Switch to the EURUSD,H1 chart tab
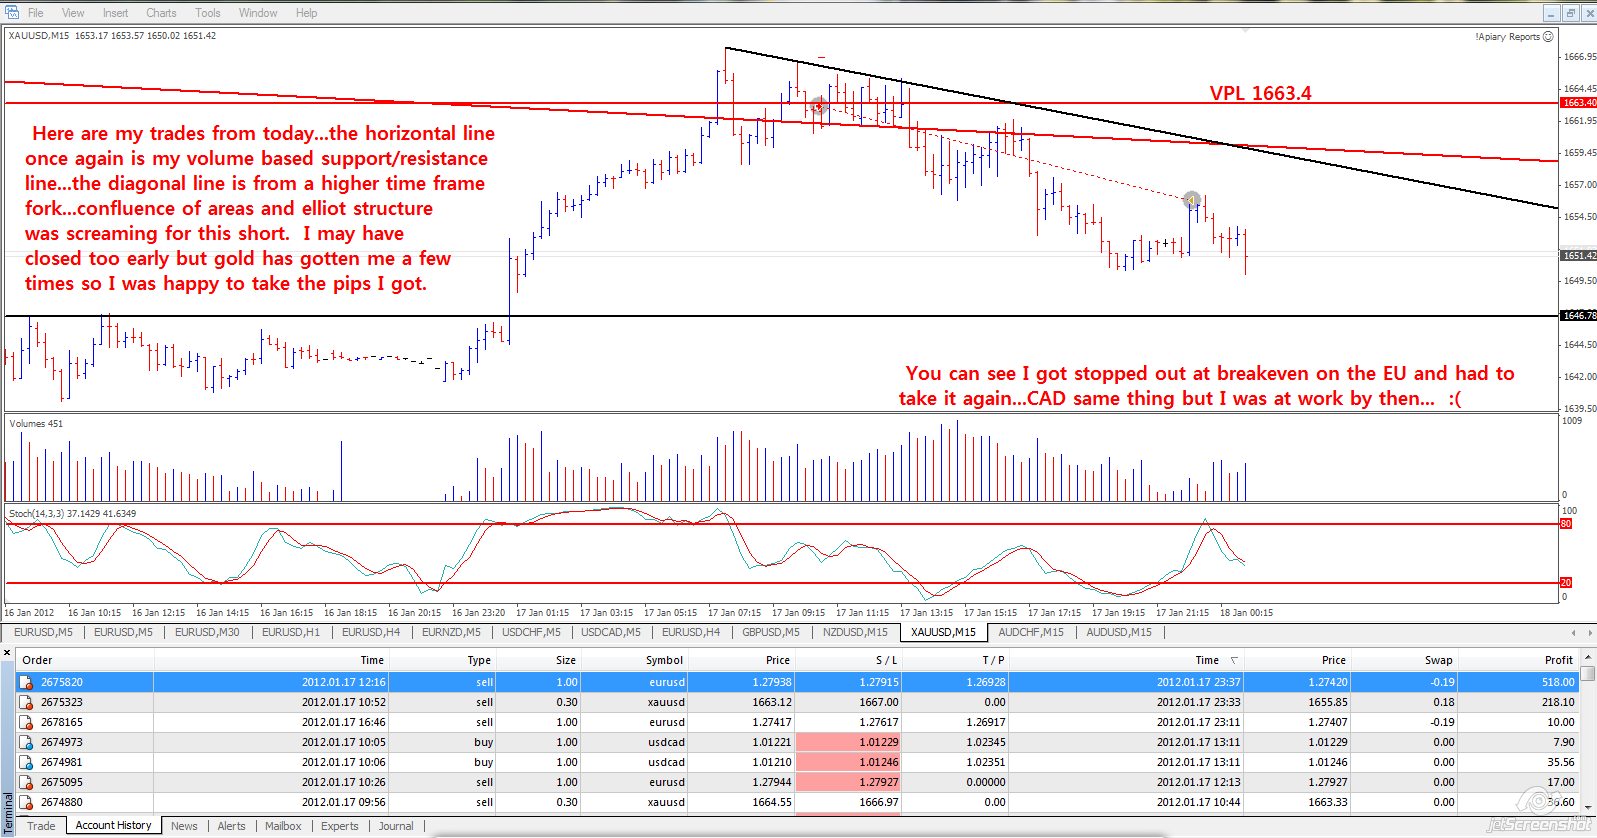Viewport: 1597px width, 838px height. pyautogui.click(x=291, y=632)
